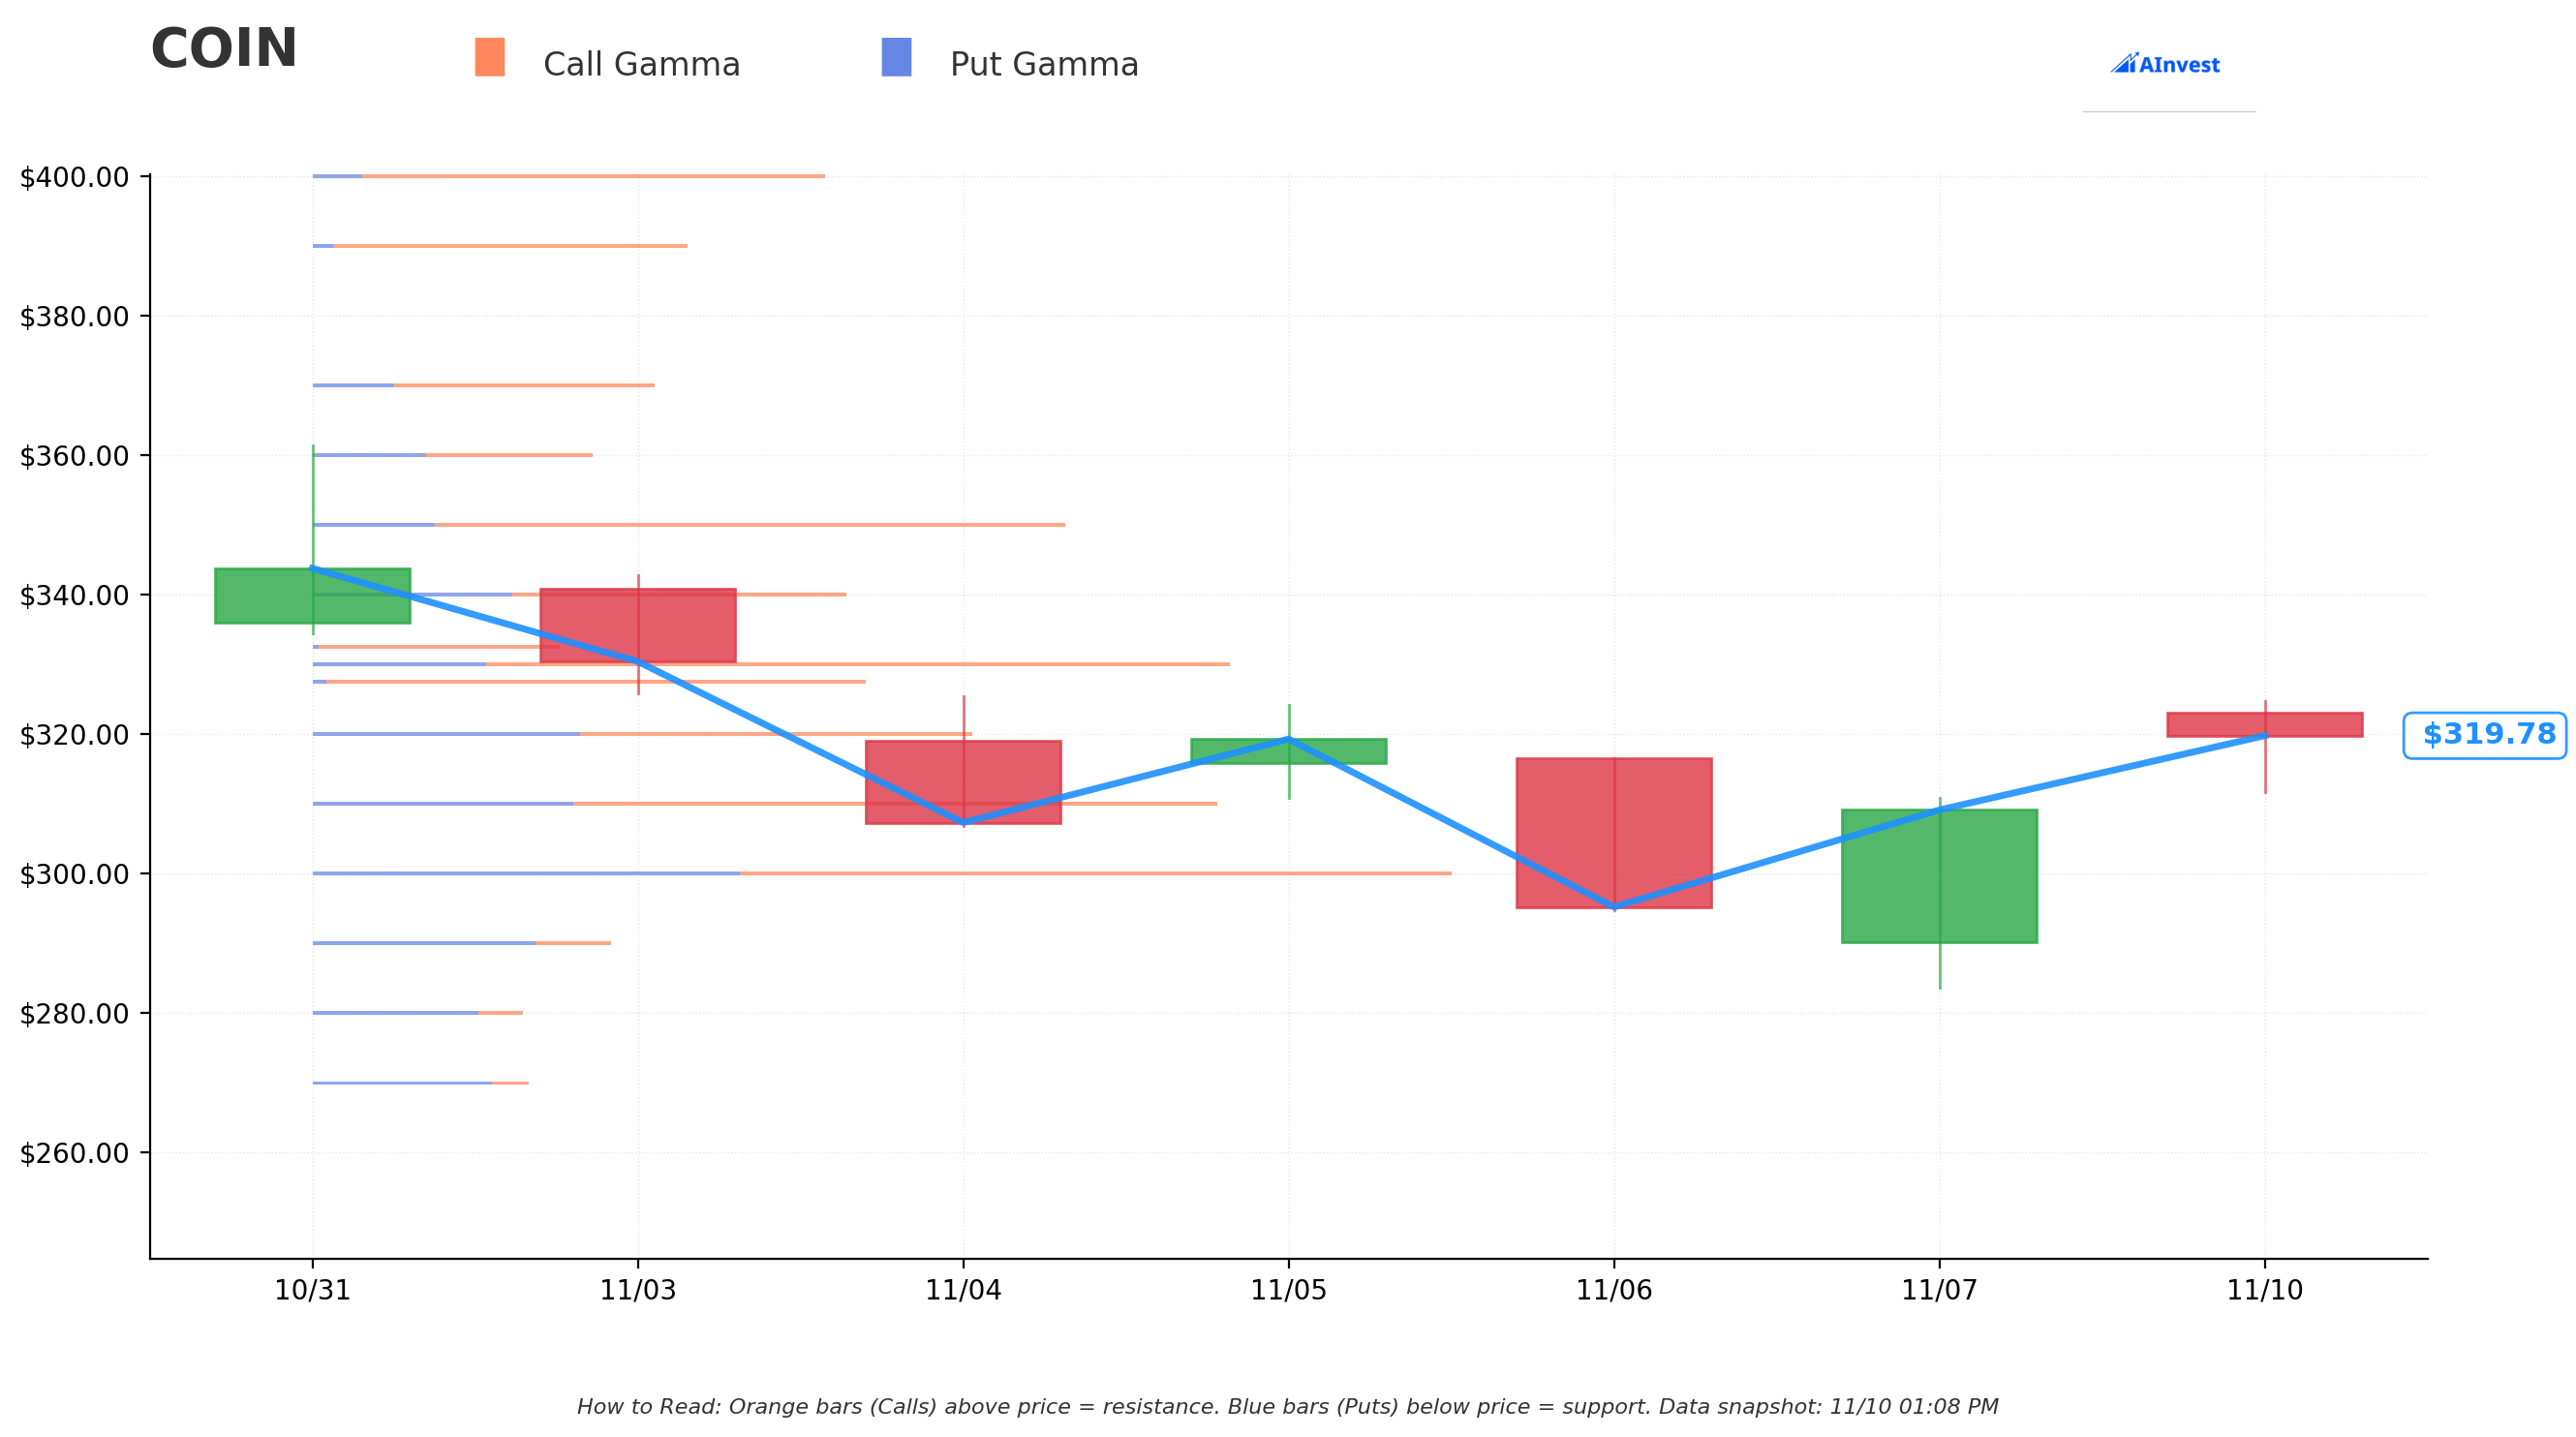Click the green 11/07 candlestick body
The height and width of the screenshot is (1437, 2576).
[1939, 876]
